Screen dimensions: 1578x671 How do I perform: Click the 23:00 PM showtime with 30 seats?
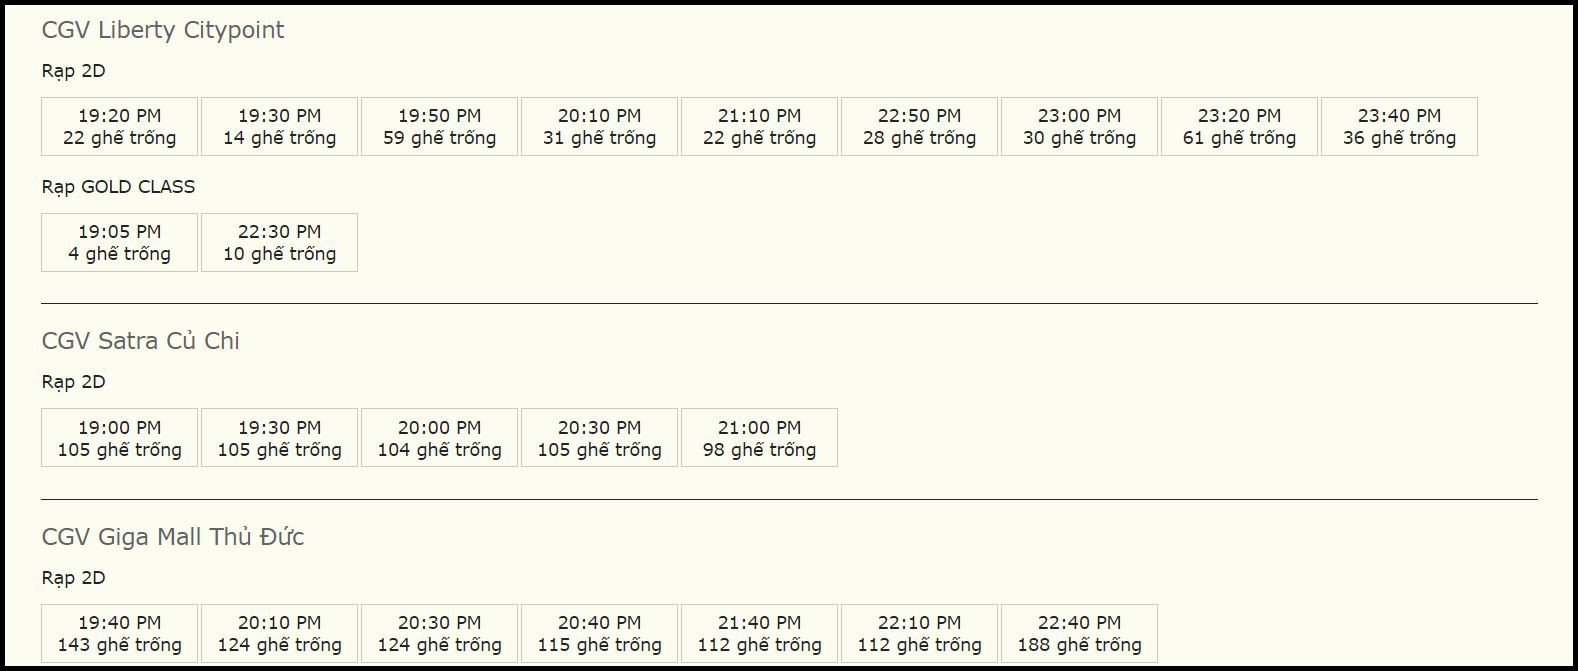(x=1079, y=127)
